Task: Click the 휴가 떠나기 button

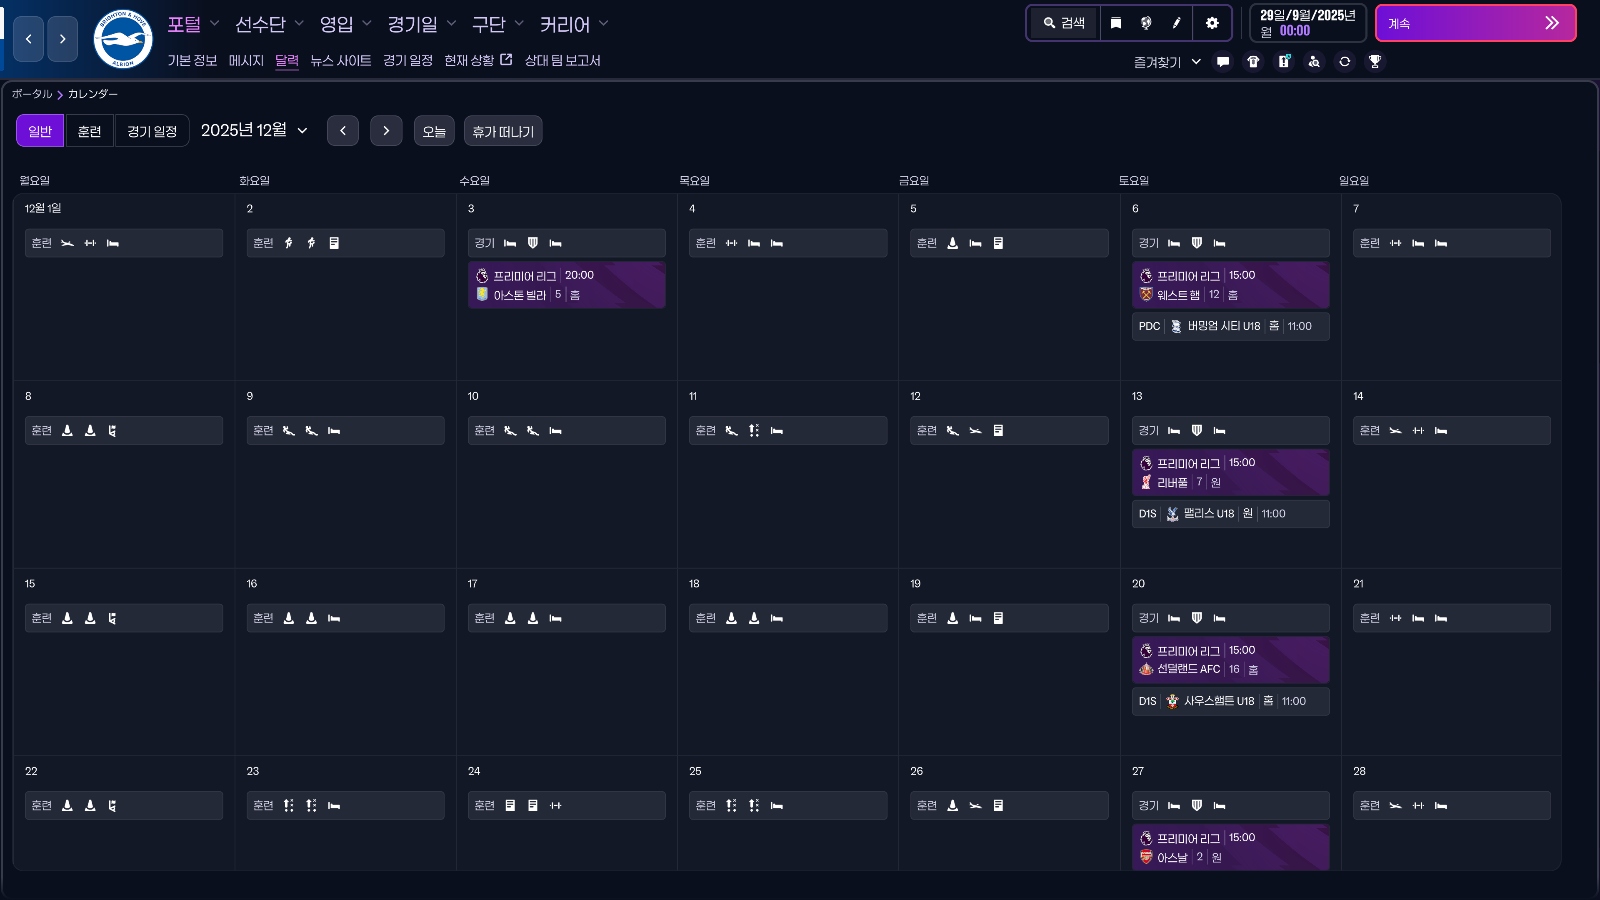Action: pos(503,131)
